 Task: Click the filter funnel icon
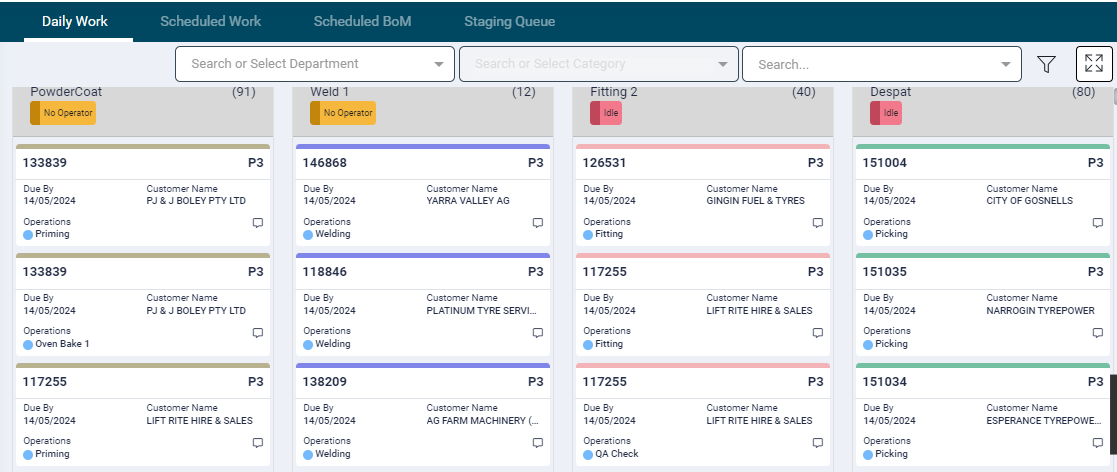pos(1046,64)
